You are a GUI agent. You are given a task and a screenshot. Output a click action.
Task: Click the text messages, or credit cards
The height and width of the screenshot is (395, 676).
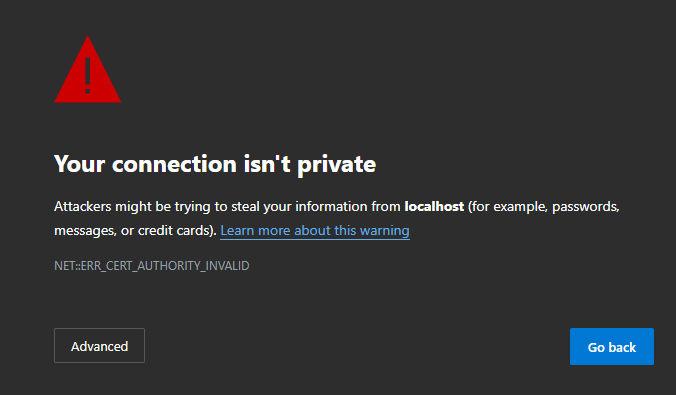click(135, 230)
